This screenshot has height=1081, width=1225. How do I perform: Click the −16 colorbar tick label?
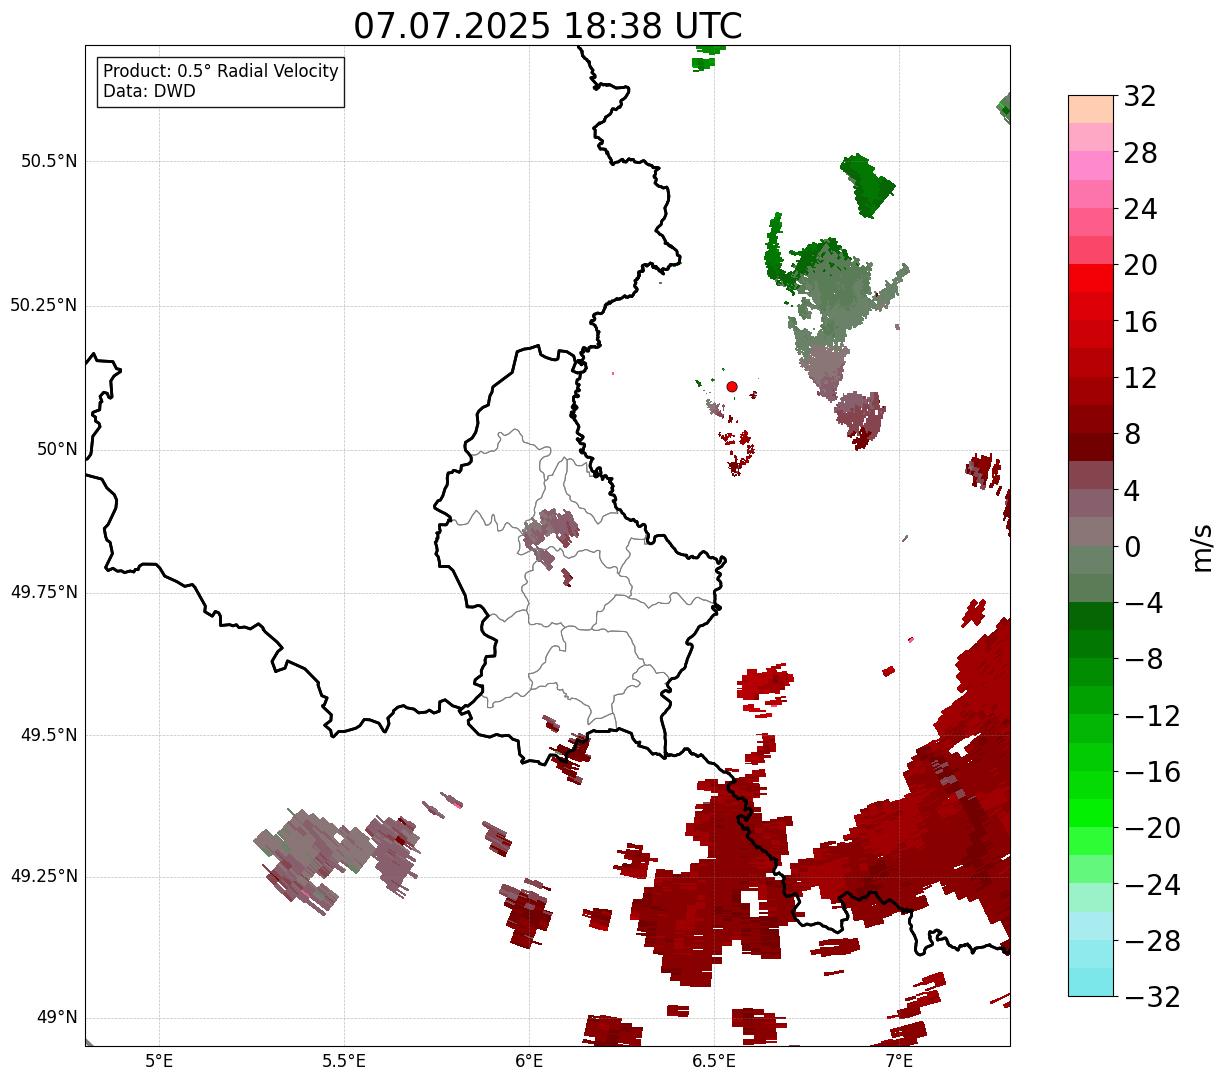(1152, 771)
